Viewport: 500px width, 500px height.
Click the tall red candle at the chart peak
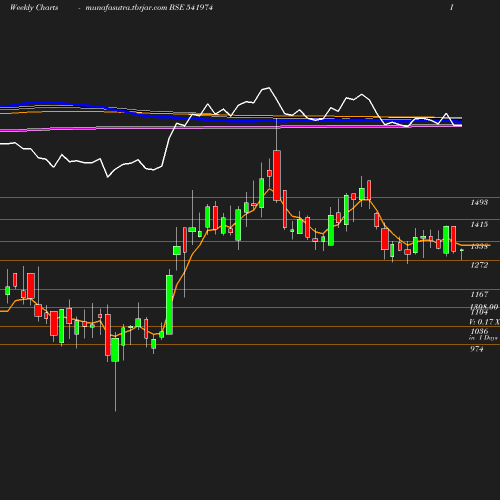click(x=277, y=175)
